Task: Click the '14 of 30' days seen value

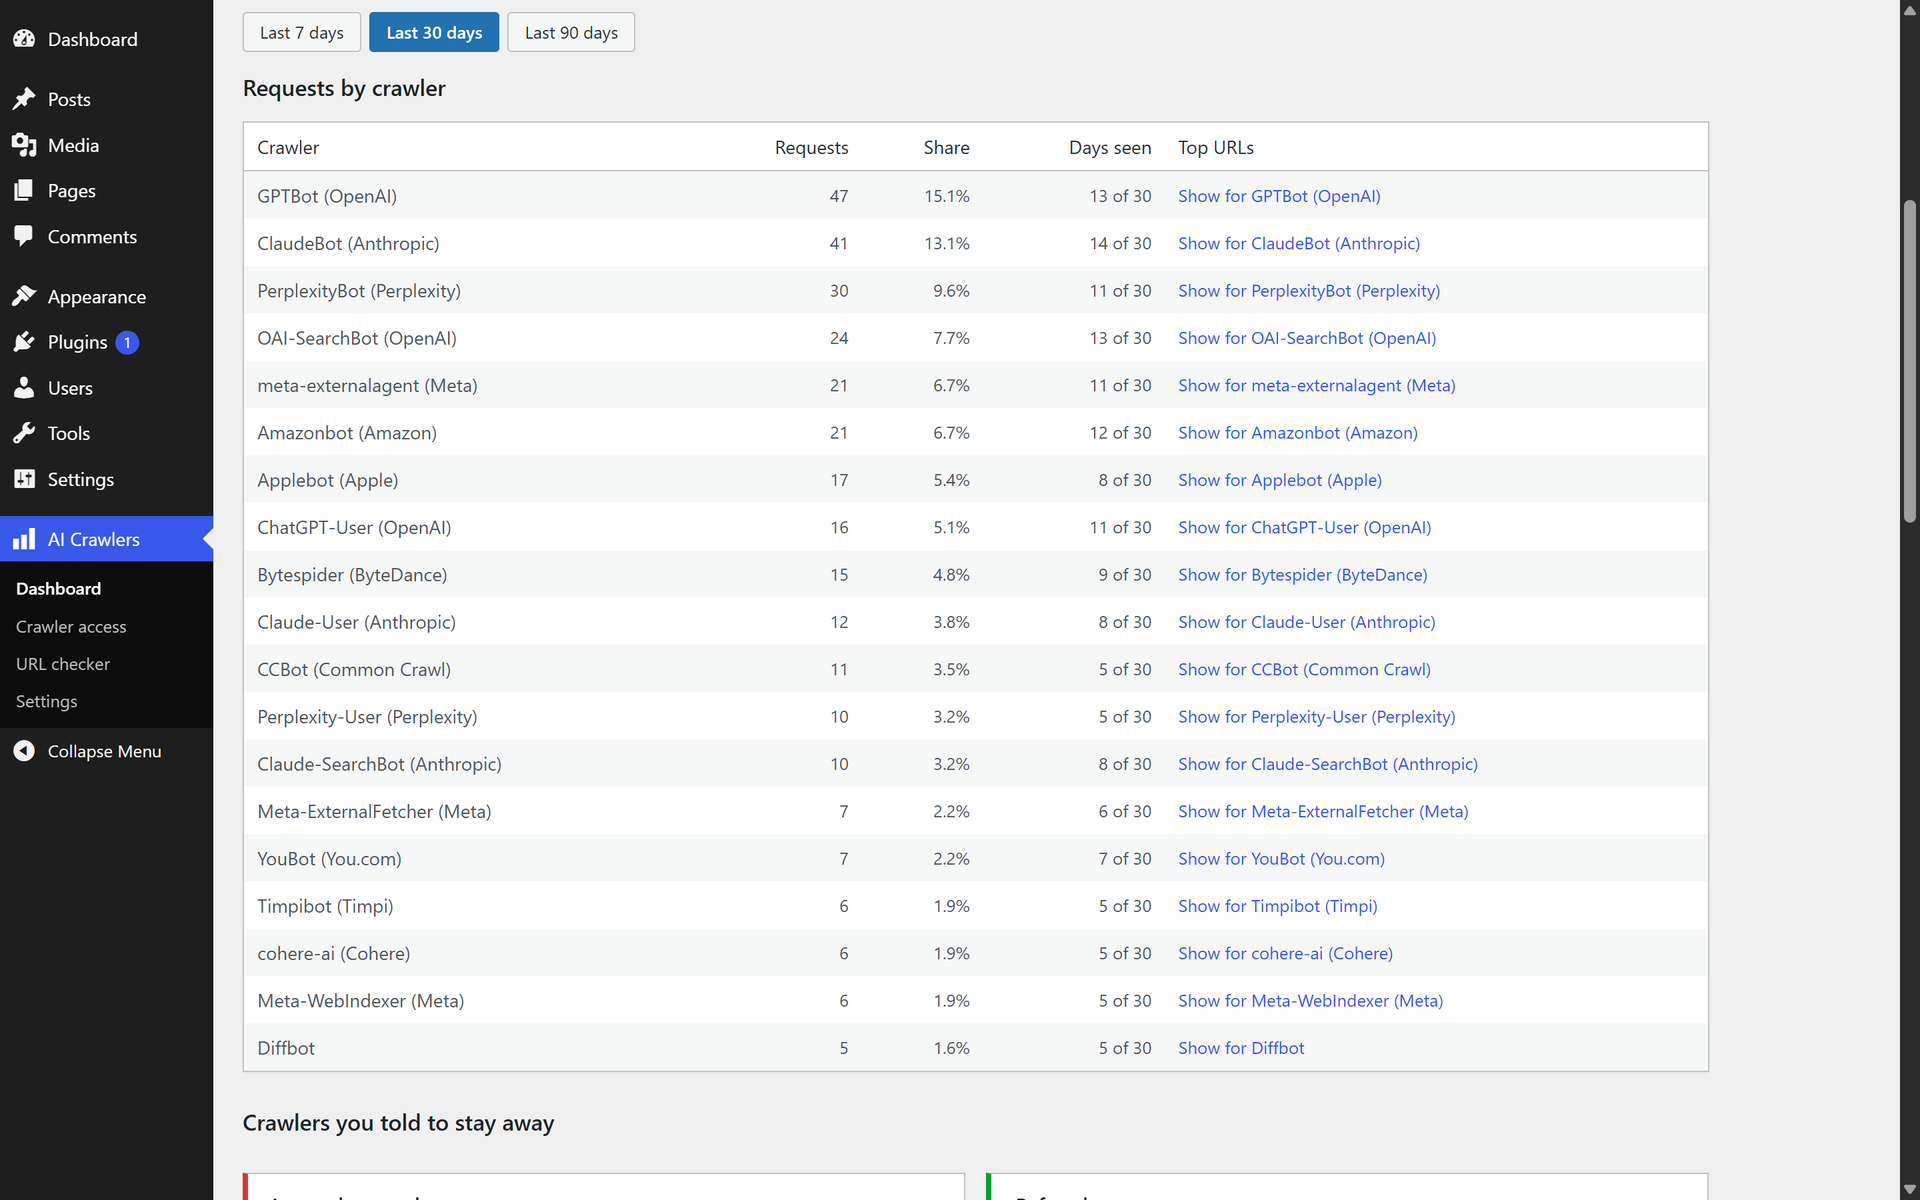Action: (1120, 243)
